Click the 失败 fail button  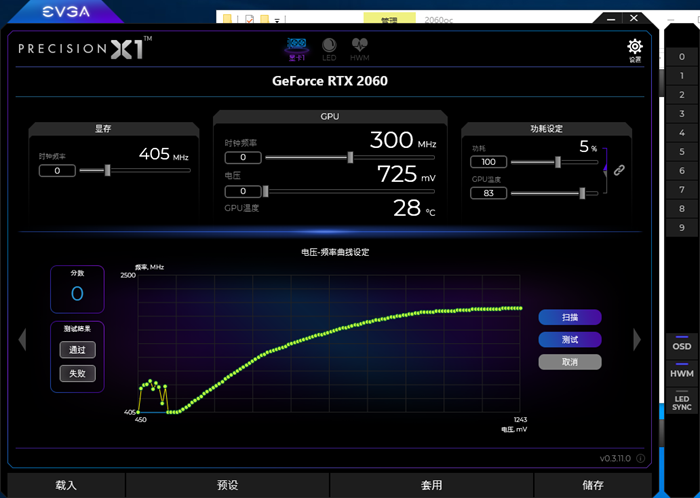tap(77, 374)
